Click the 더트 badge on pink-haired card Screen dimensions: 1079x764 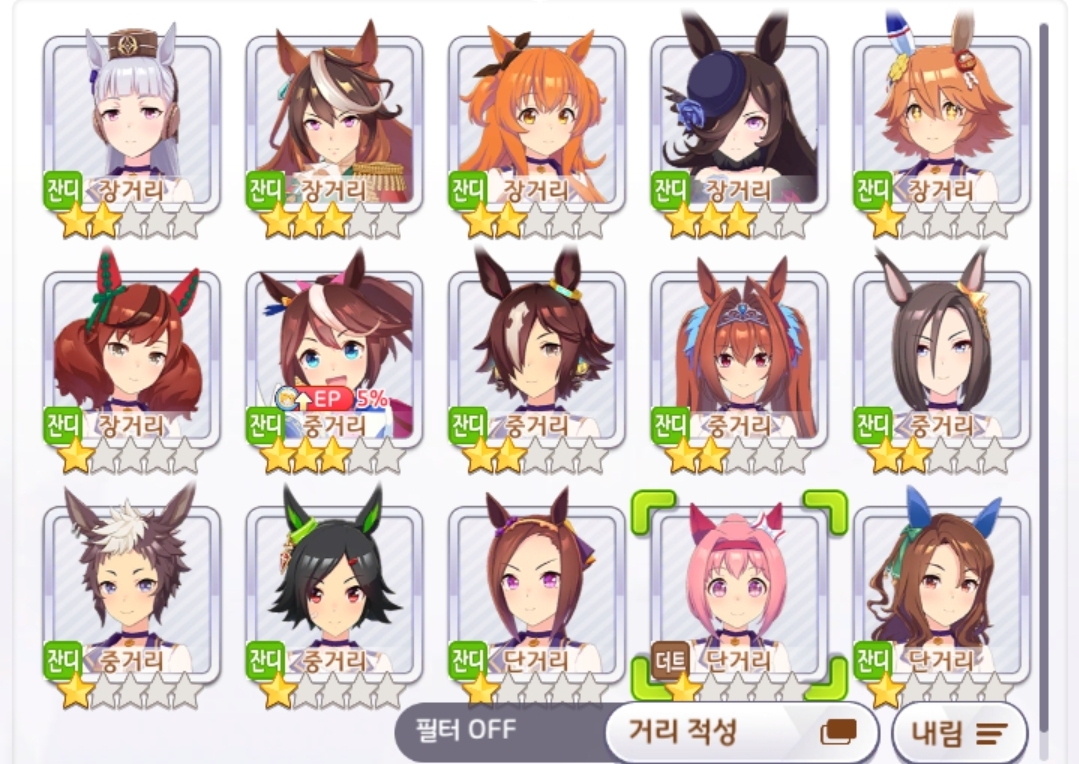click(x=670, y=660)
